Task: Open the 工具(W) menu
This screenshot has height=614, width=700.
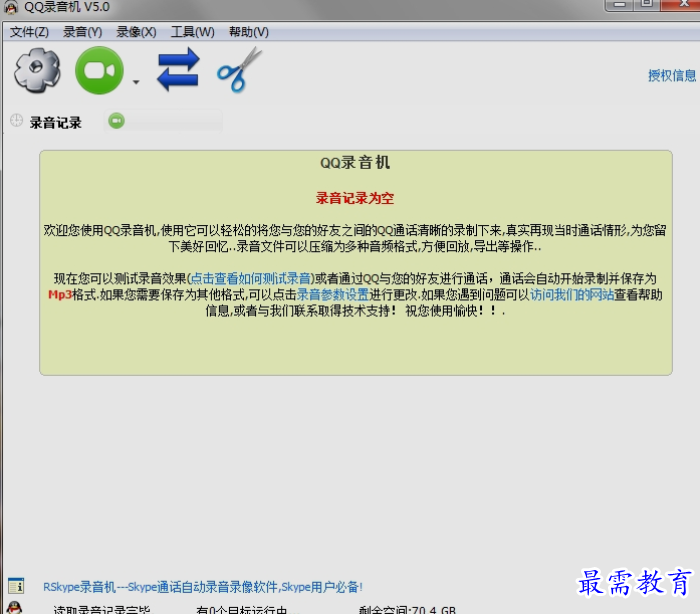Action: point(192,32)
